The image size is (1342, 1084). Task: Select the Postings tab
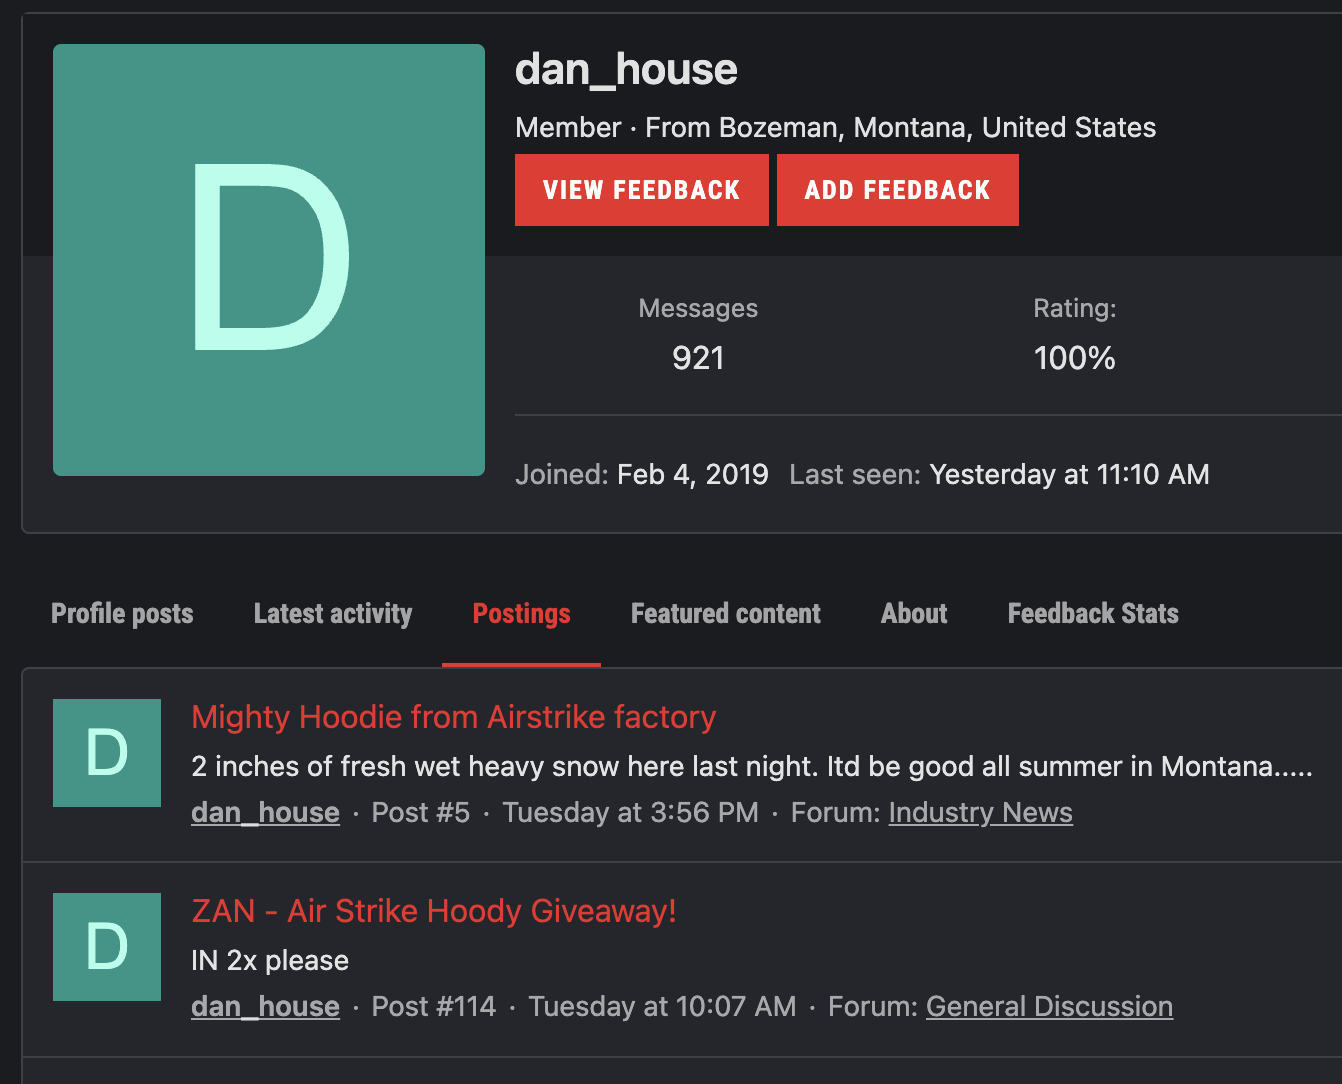pyautogui.click(x=521, y=613)
